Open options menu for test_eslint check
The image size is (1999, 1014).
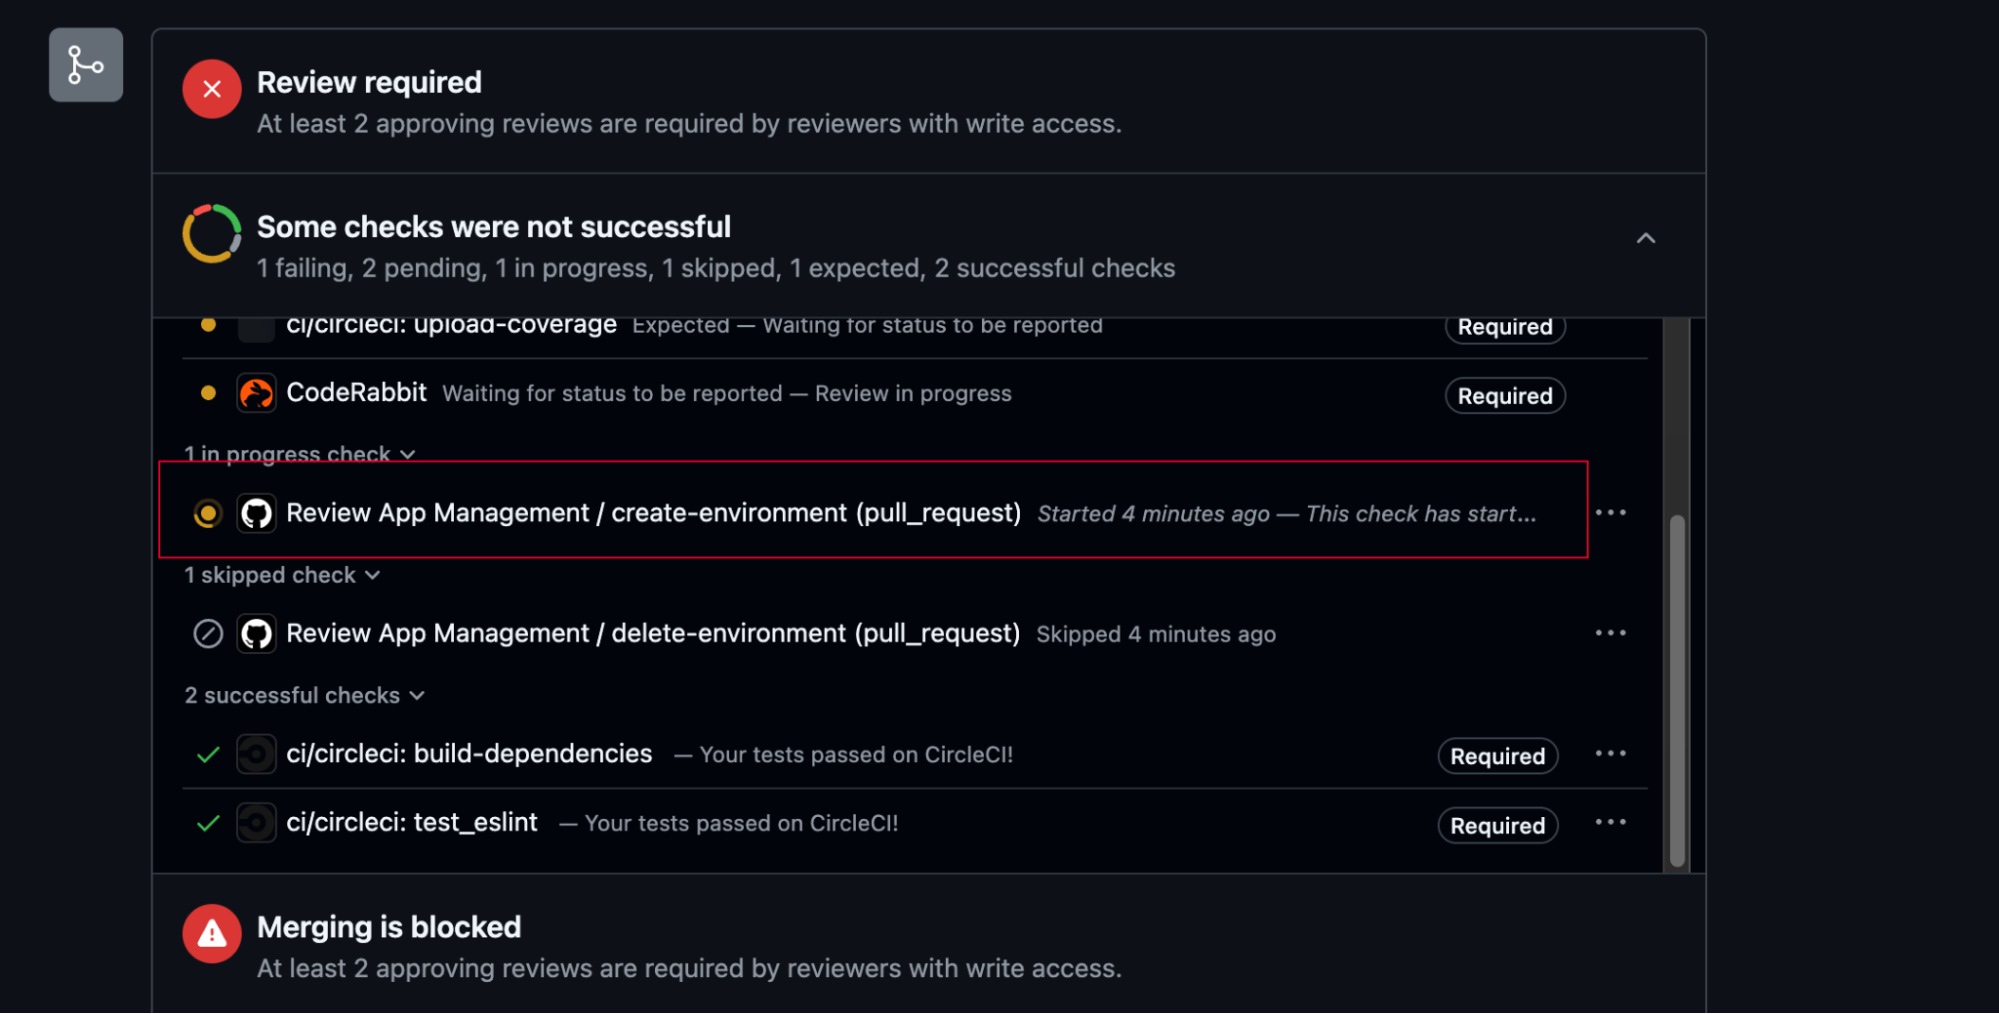tap(1610, 822)
